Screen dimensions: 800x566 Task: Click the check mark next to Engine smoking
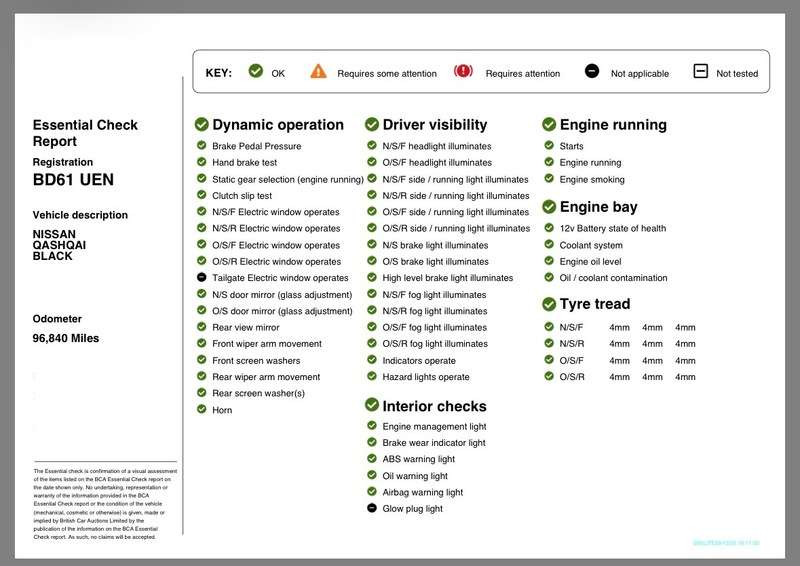(x=549, y=179)
